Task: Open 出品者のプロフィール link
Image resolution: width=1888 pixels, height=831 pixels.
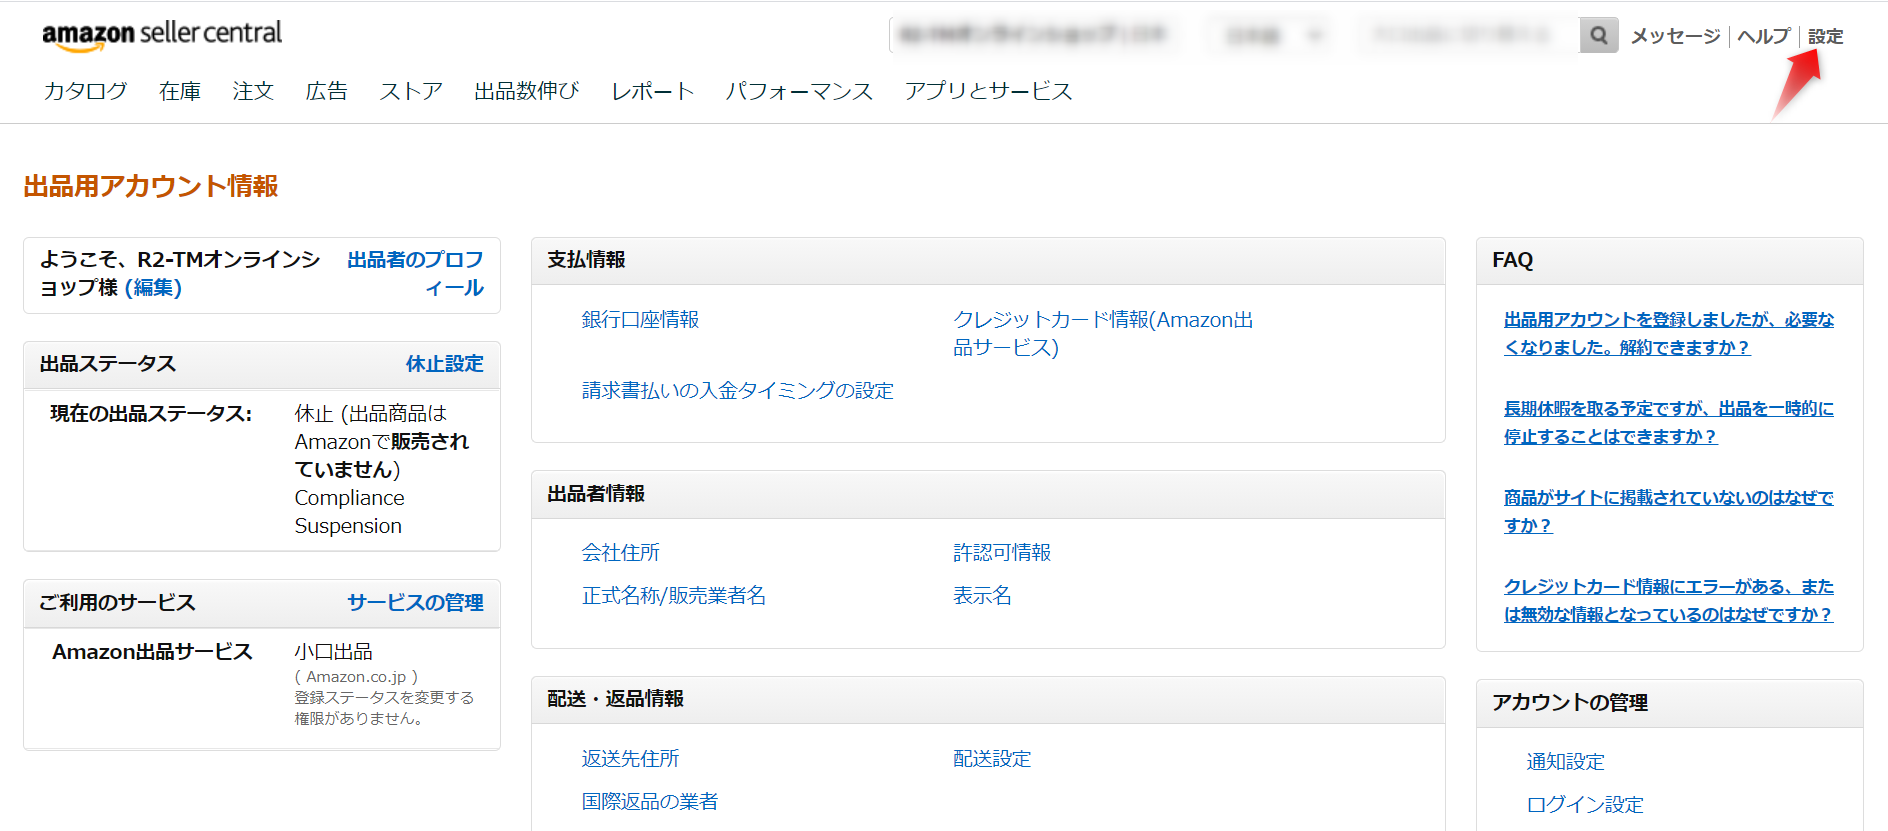Action: 416,273
